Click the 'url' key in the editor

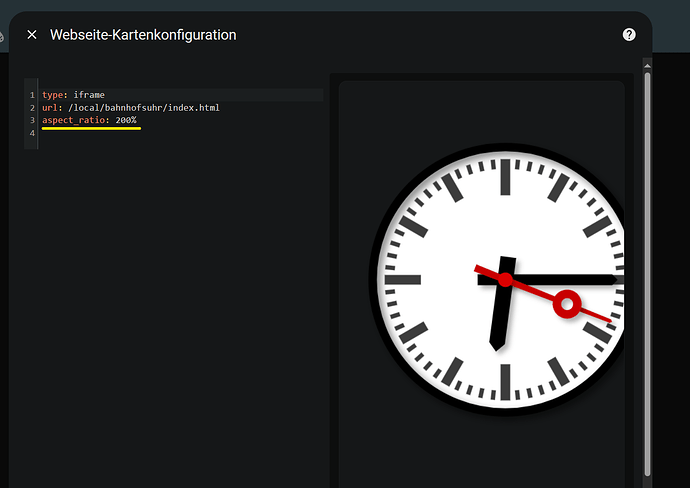click(x=49, y=107)
